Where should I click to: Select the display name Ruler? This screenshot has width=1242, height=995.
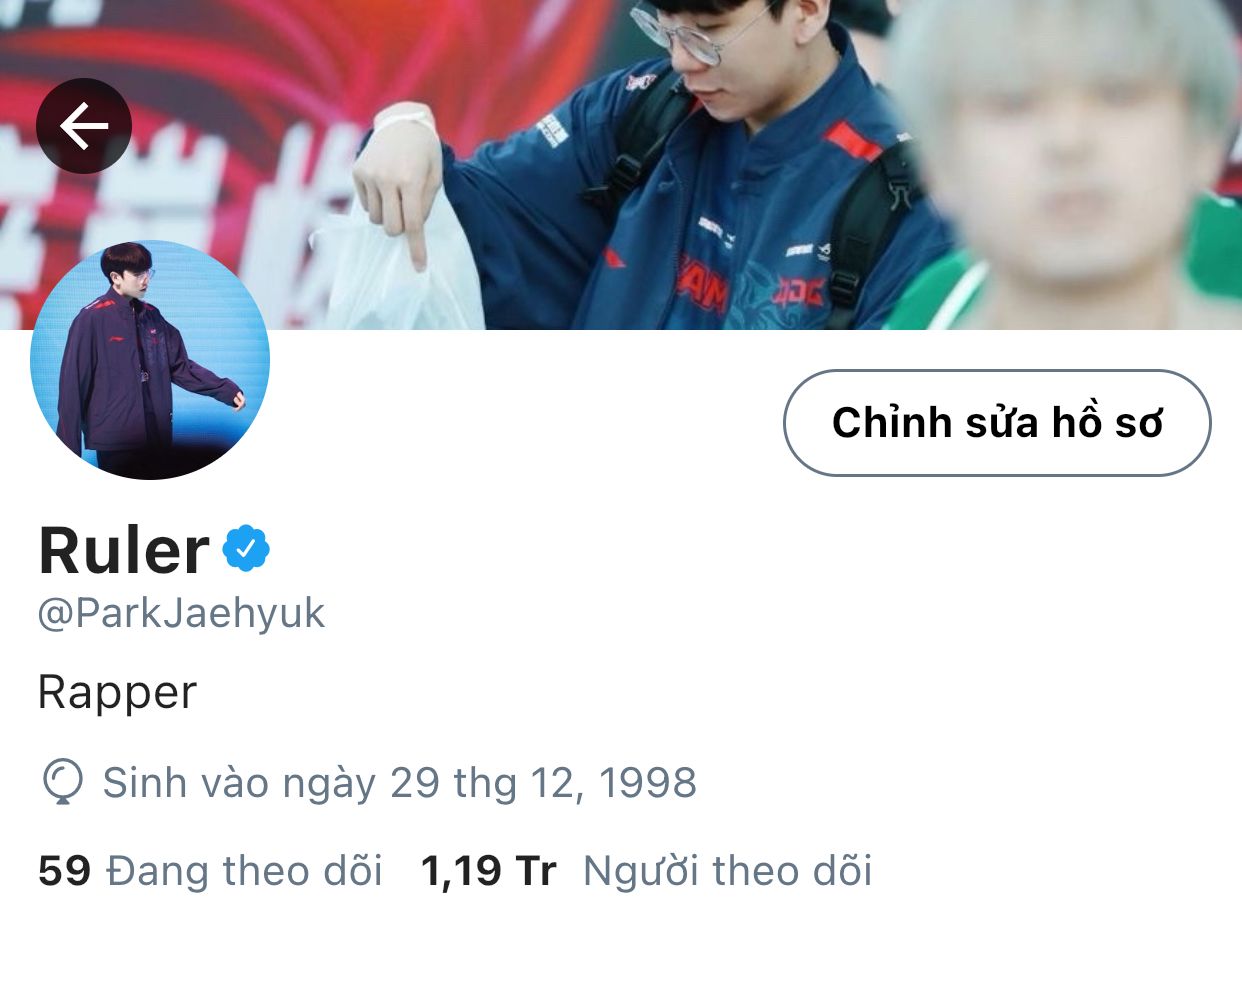point(124,550)
